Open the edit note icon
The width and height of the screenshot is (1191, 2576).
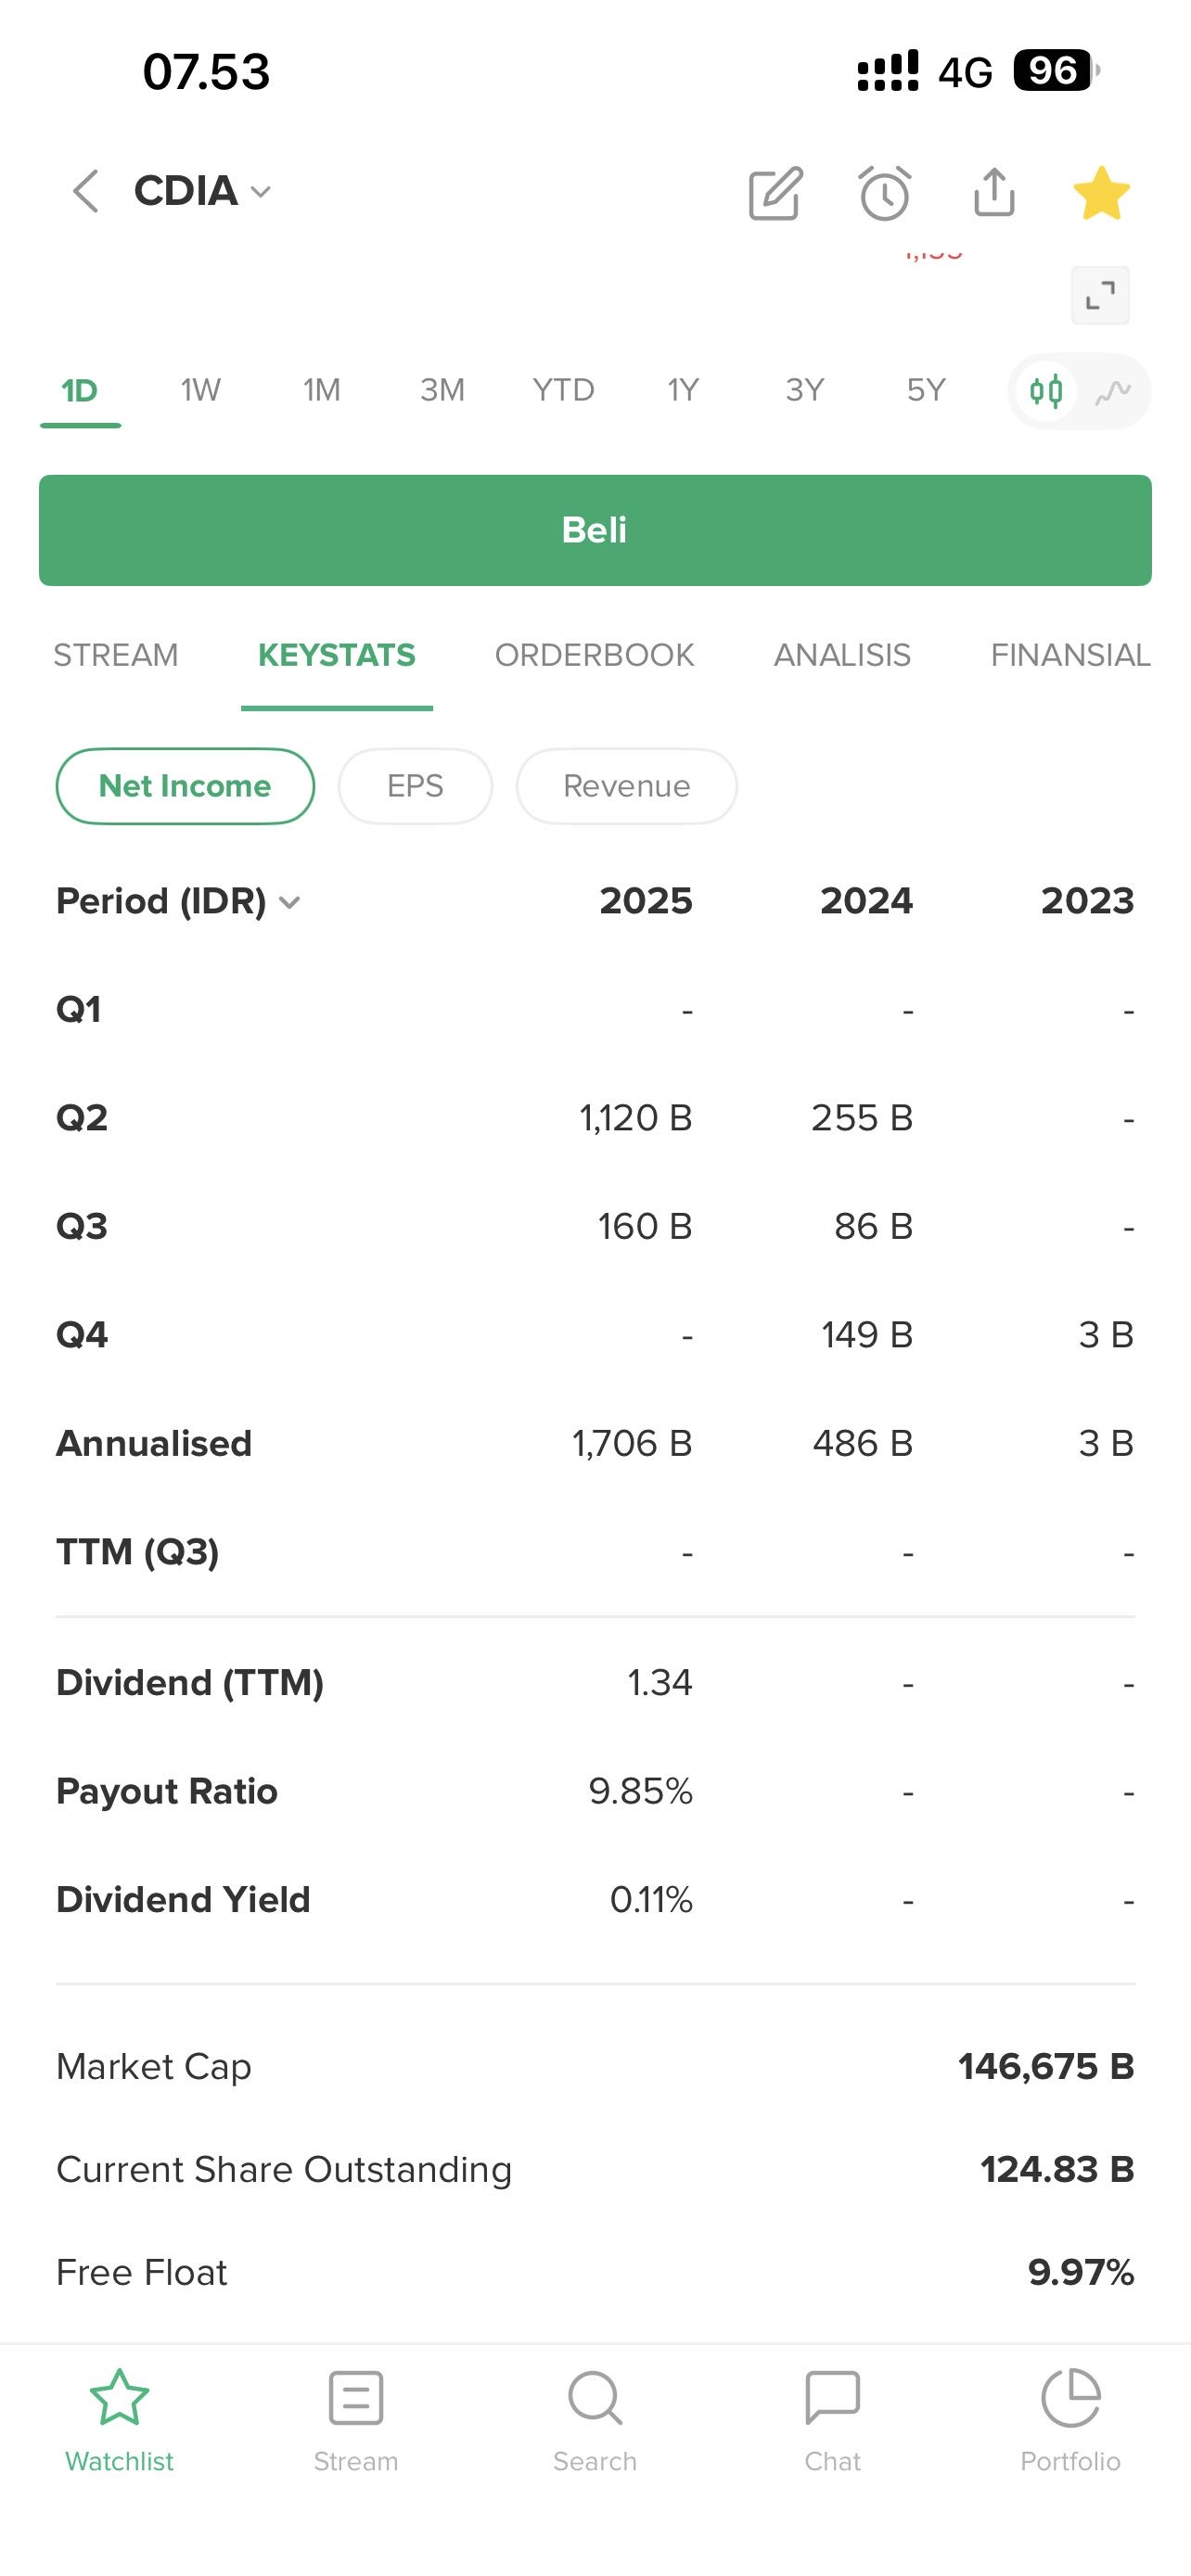pos(775,193)
